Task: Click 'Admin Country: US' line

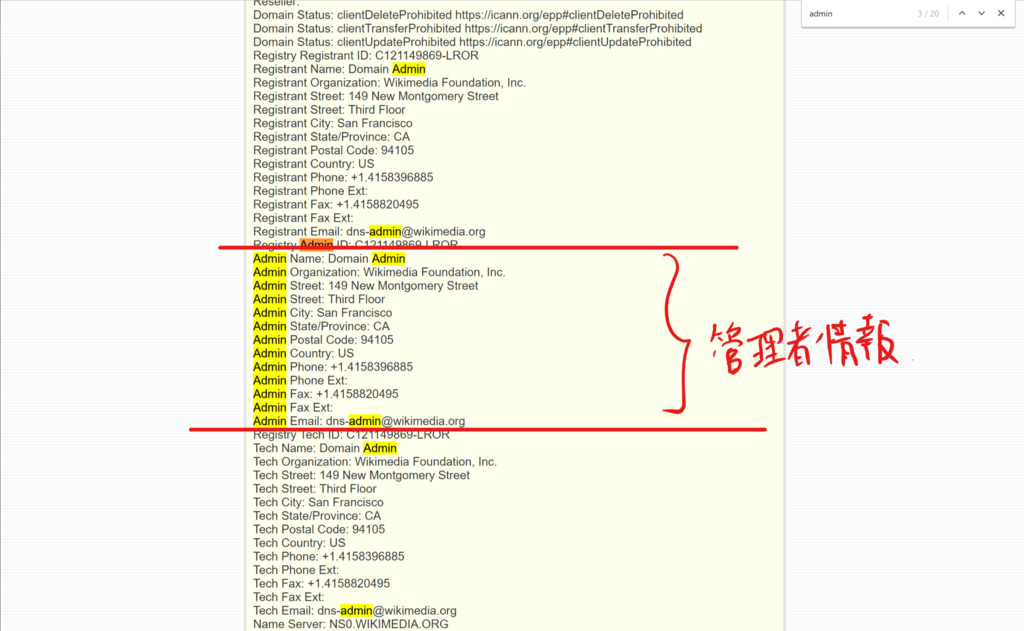Action: [x=304, y=353]
